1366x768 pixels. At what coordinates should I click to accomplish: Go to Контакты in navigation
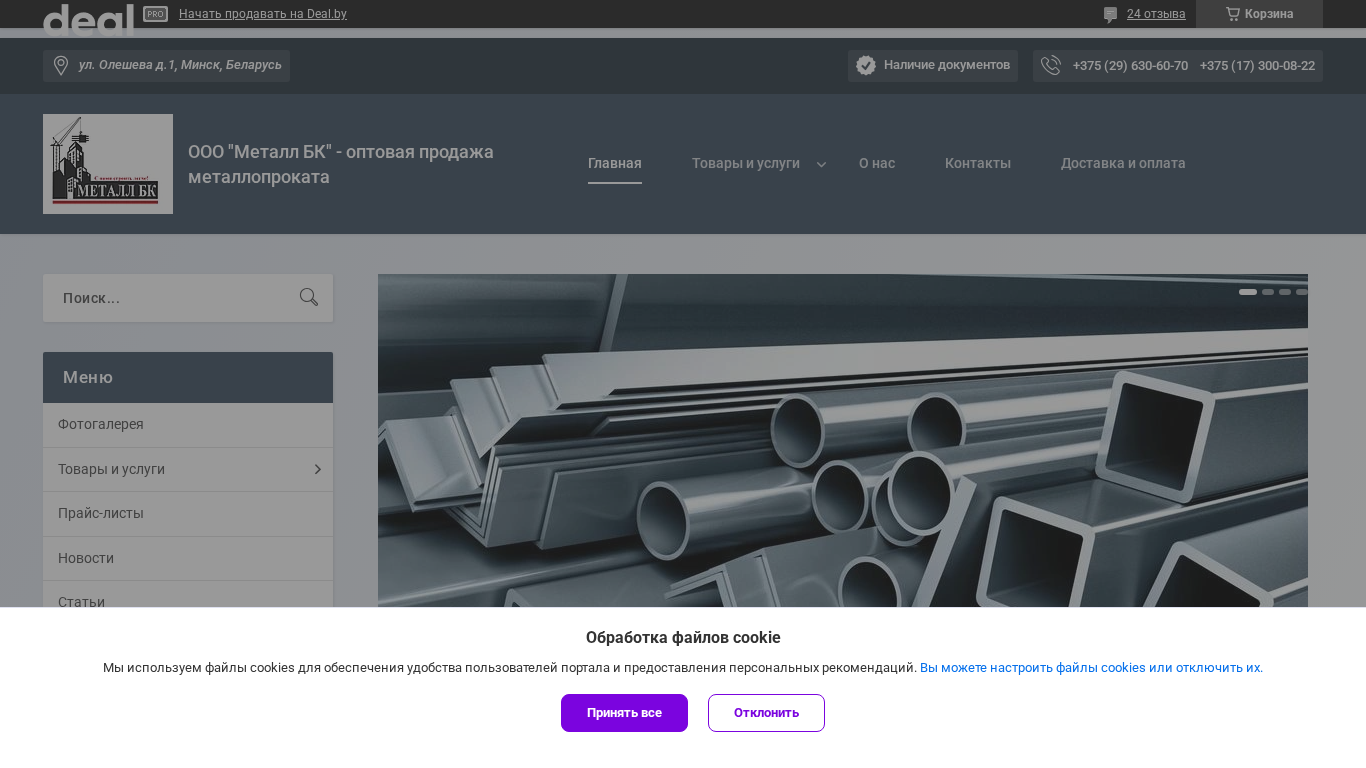[977, 163]
